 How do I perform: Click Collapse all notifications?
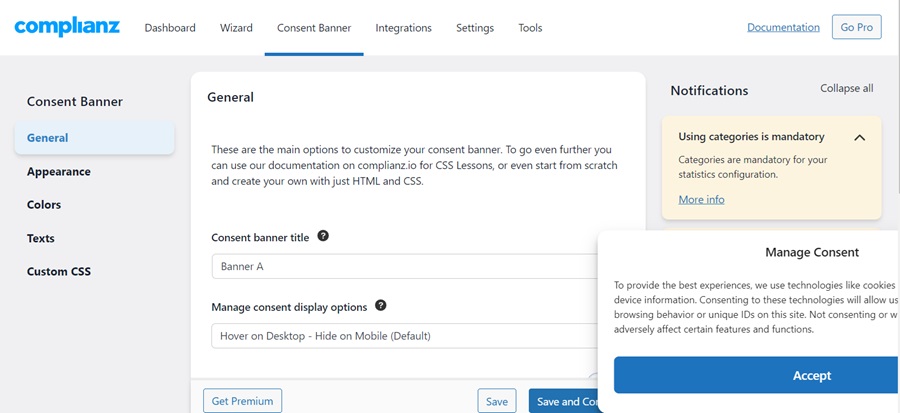[847, 88]
